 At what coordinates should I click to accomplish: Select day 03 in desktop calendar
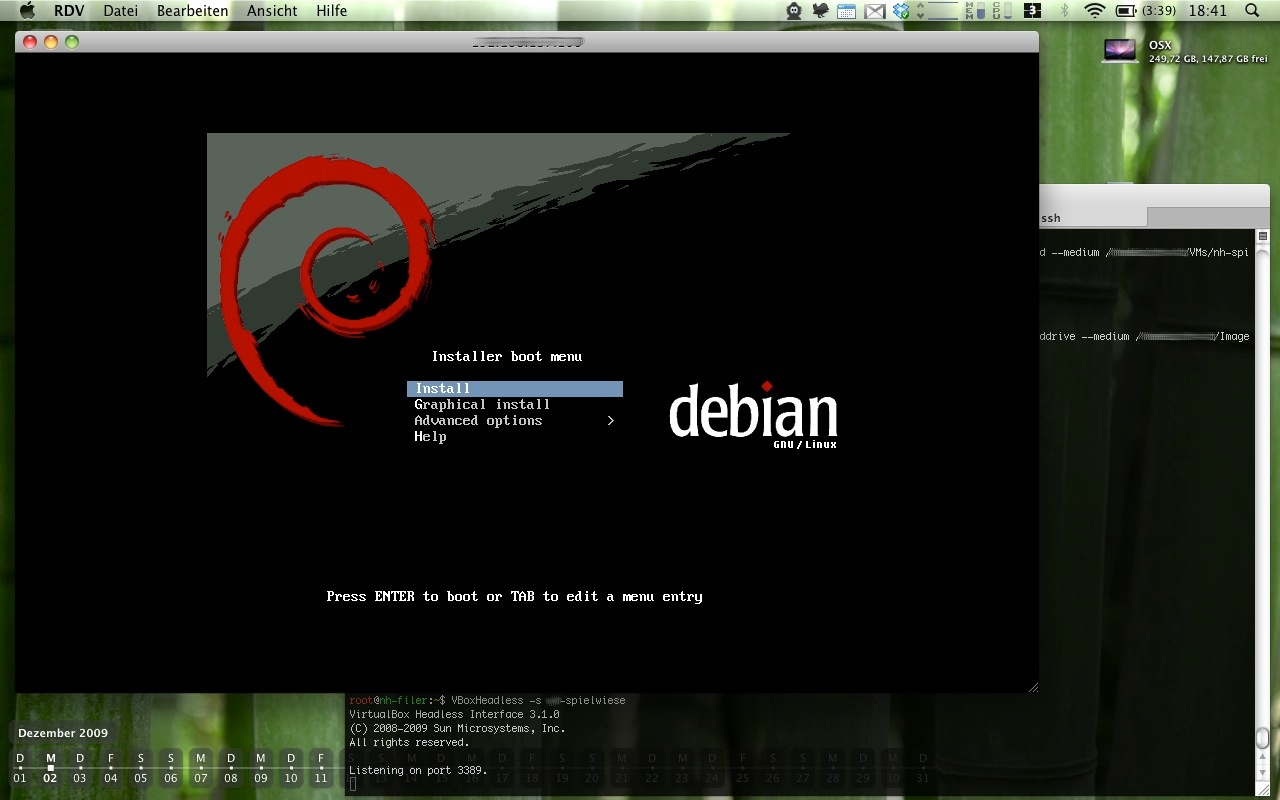80,769
